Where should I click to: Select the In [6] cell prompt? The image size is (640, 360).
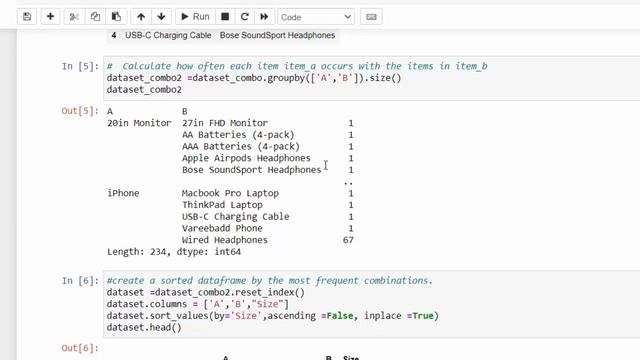coord(80,281)
